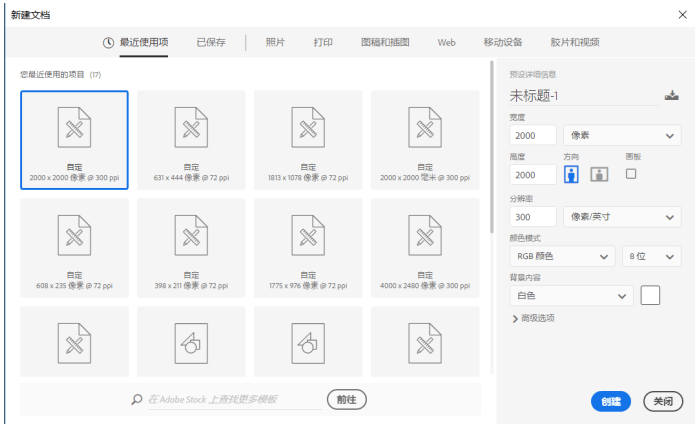Click the save preset icon beside 未标题-1

pos(672,95)
